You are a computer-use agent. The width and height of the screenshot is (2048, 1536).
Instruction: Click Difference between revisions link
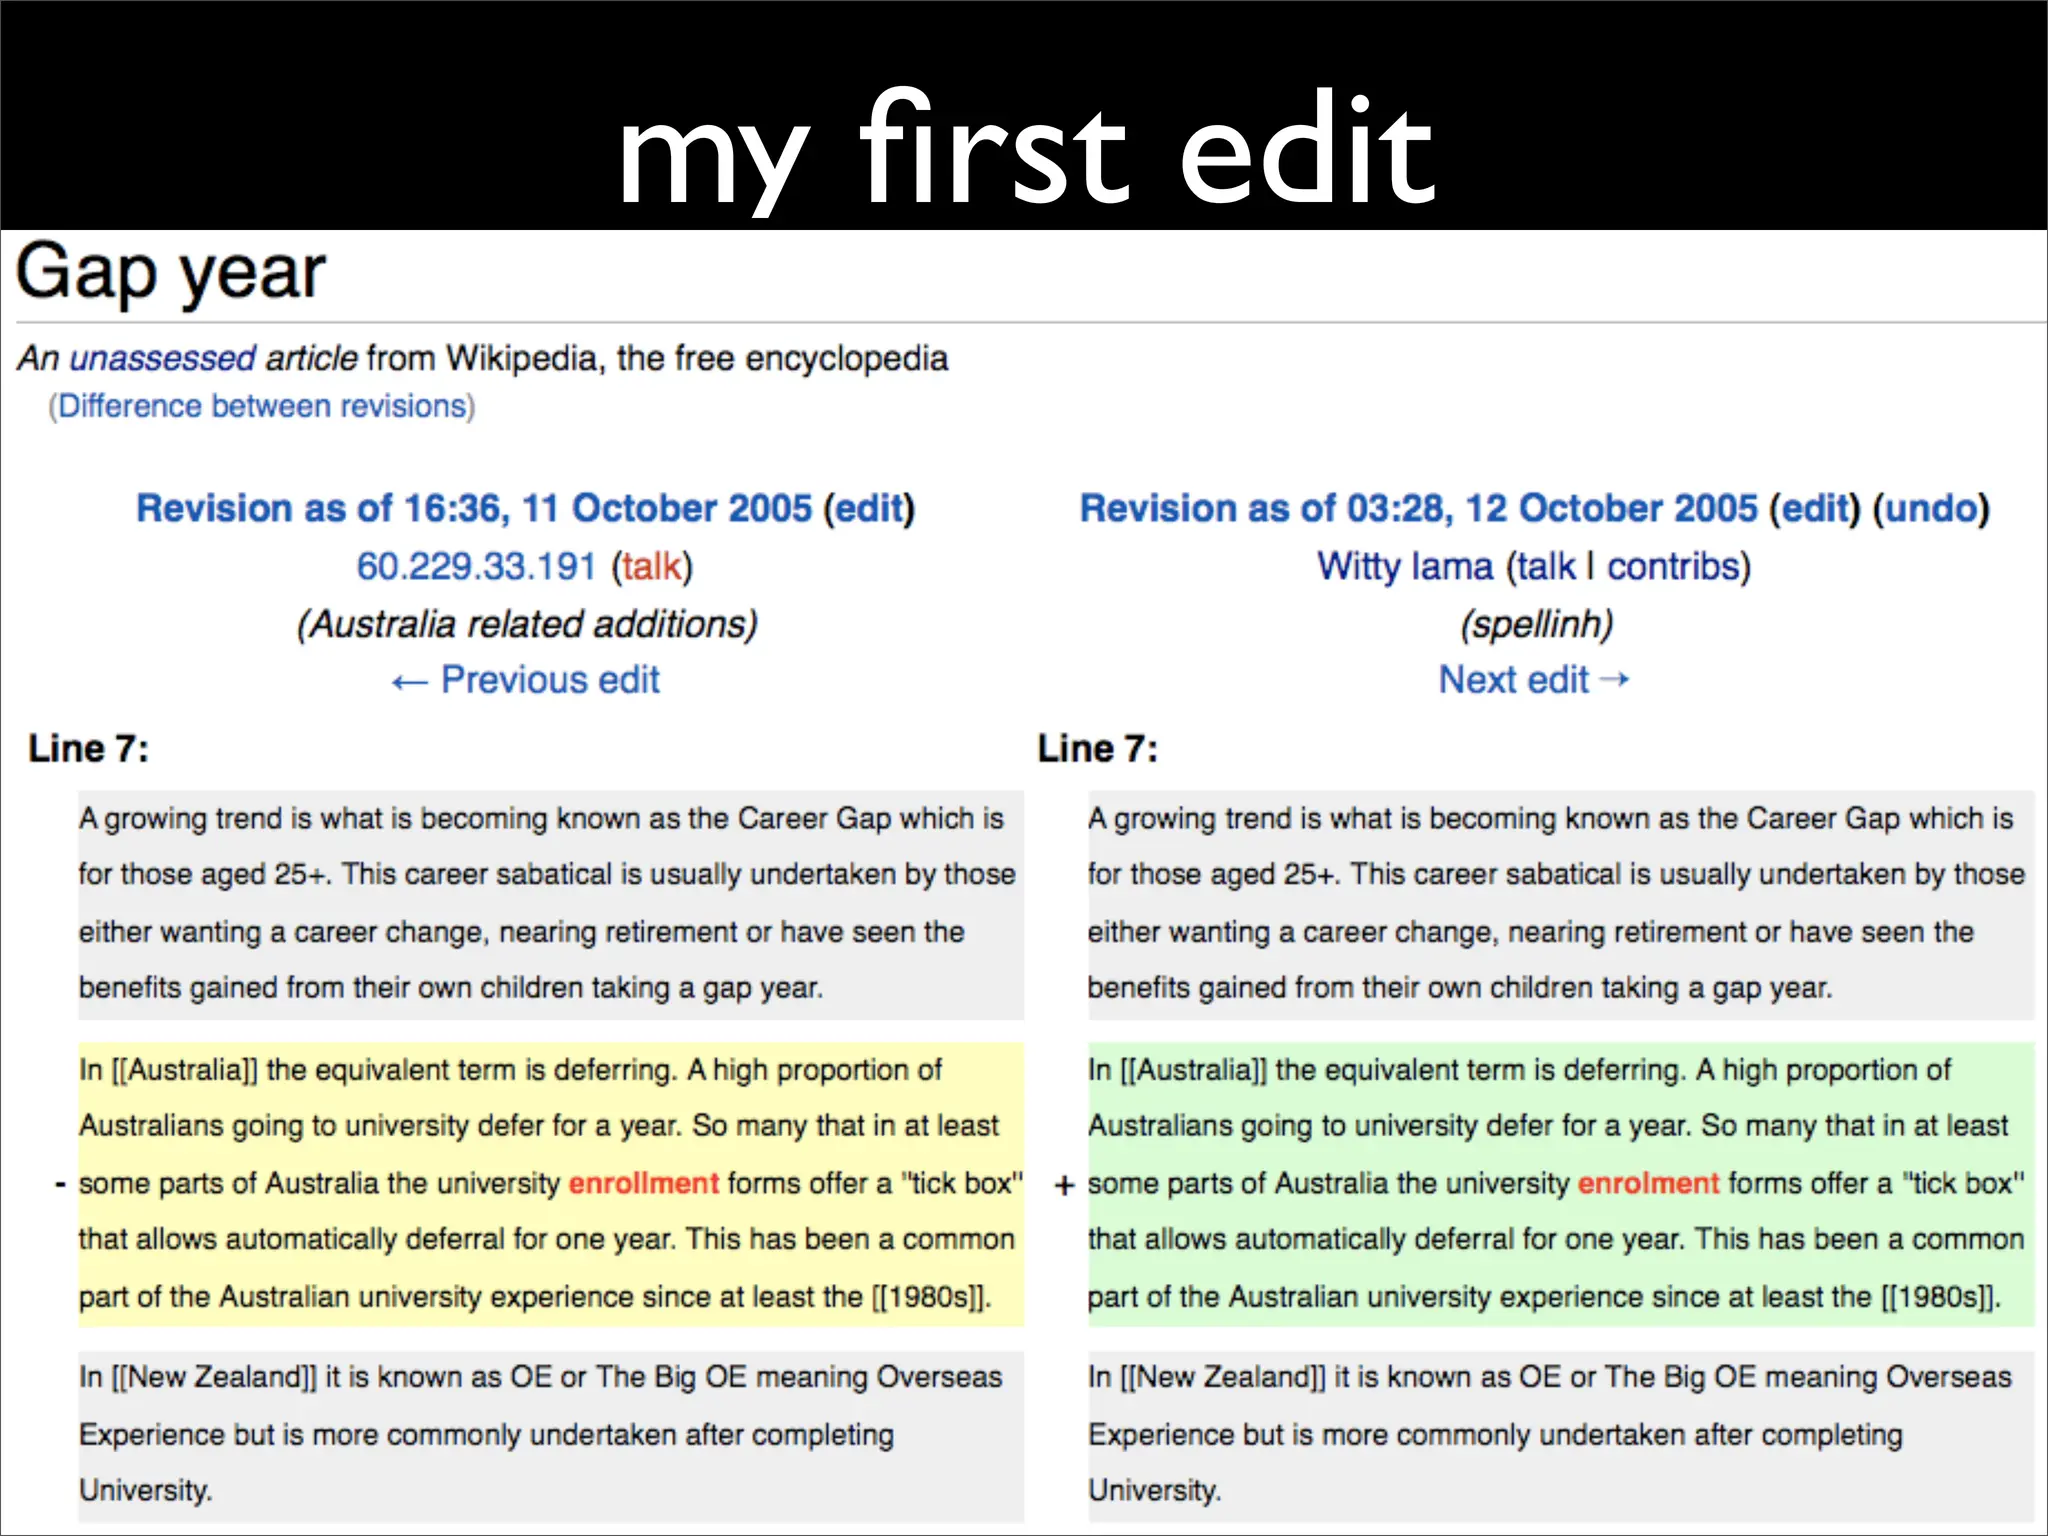pos(262,406)
